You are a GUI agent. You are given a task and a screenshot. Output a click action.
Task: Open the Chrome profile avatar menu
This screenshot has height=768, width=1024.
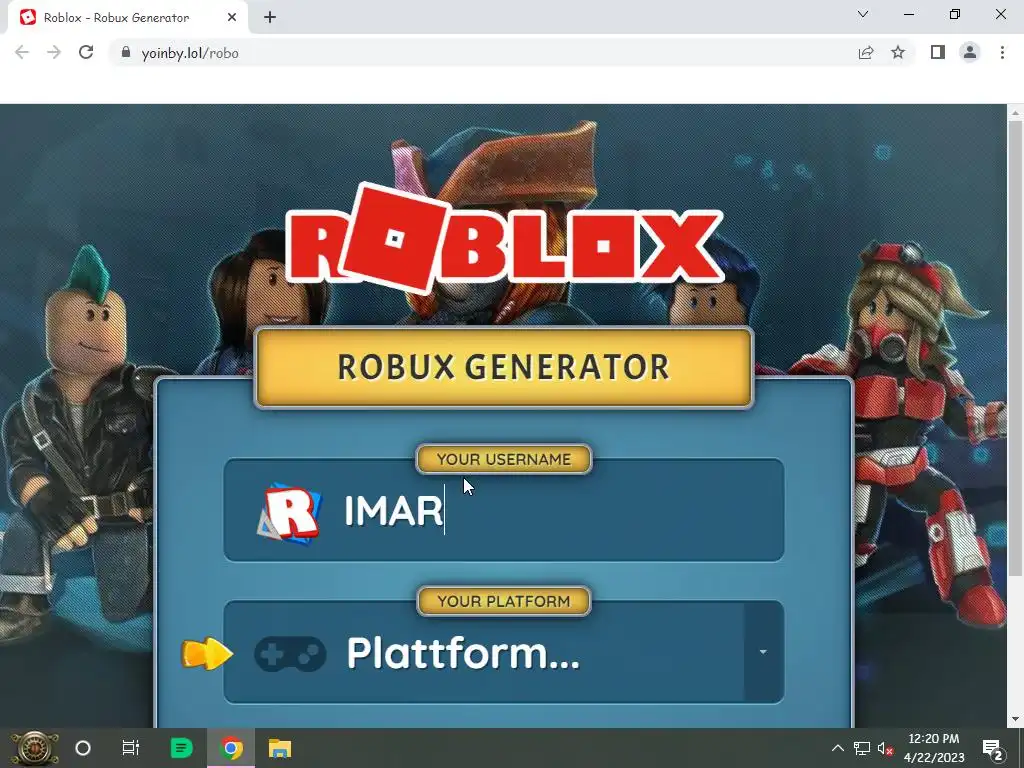pyautogui.click(x=970, y=52)
